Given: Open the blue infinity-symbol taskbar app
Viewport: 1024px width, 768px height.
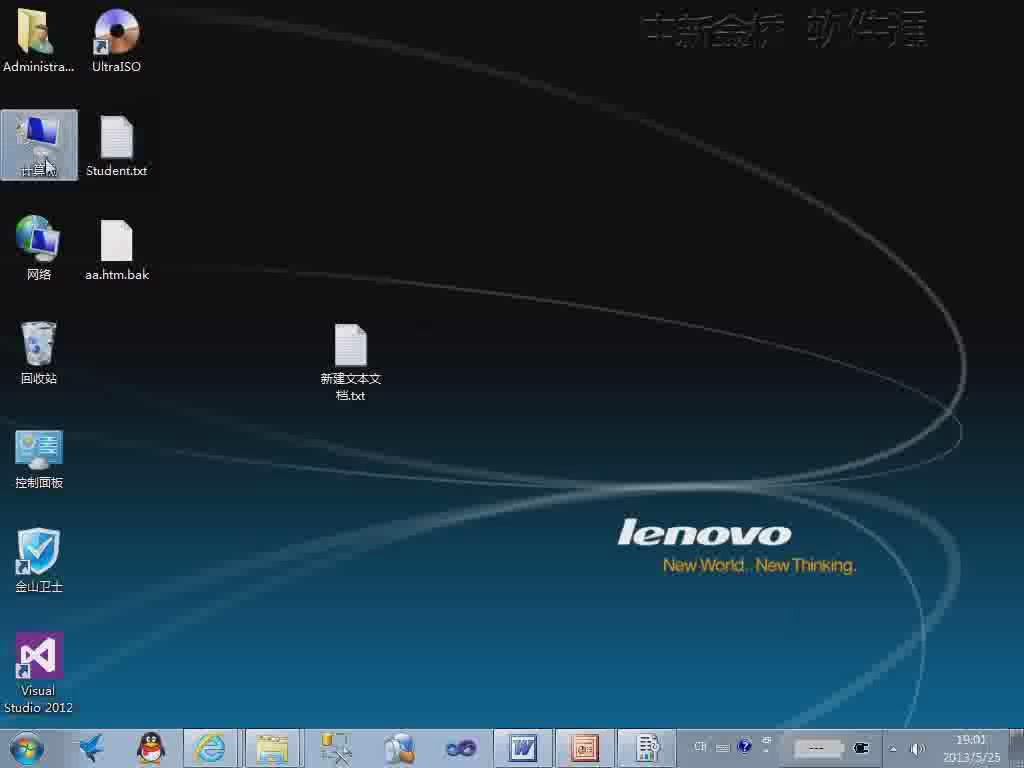Looking at the screenshot, I should [x=460, y=748].
